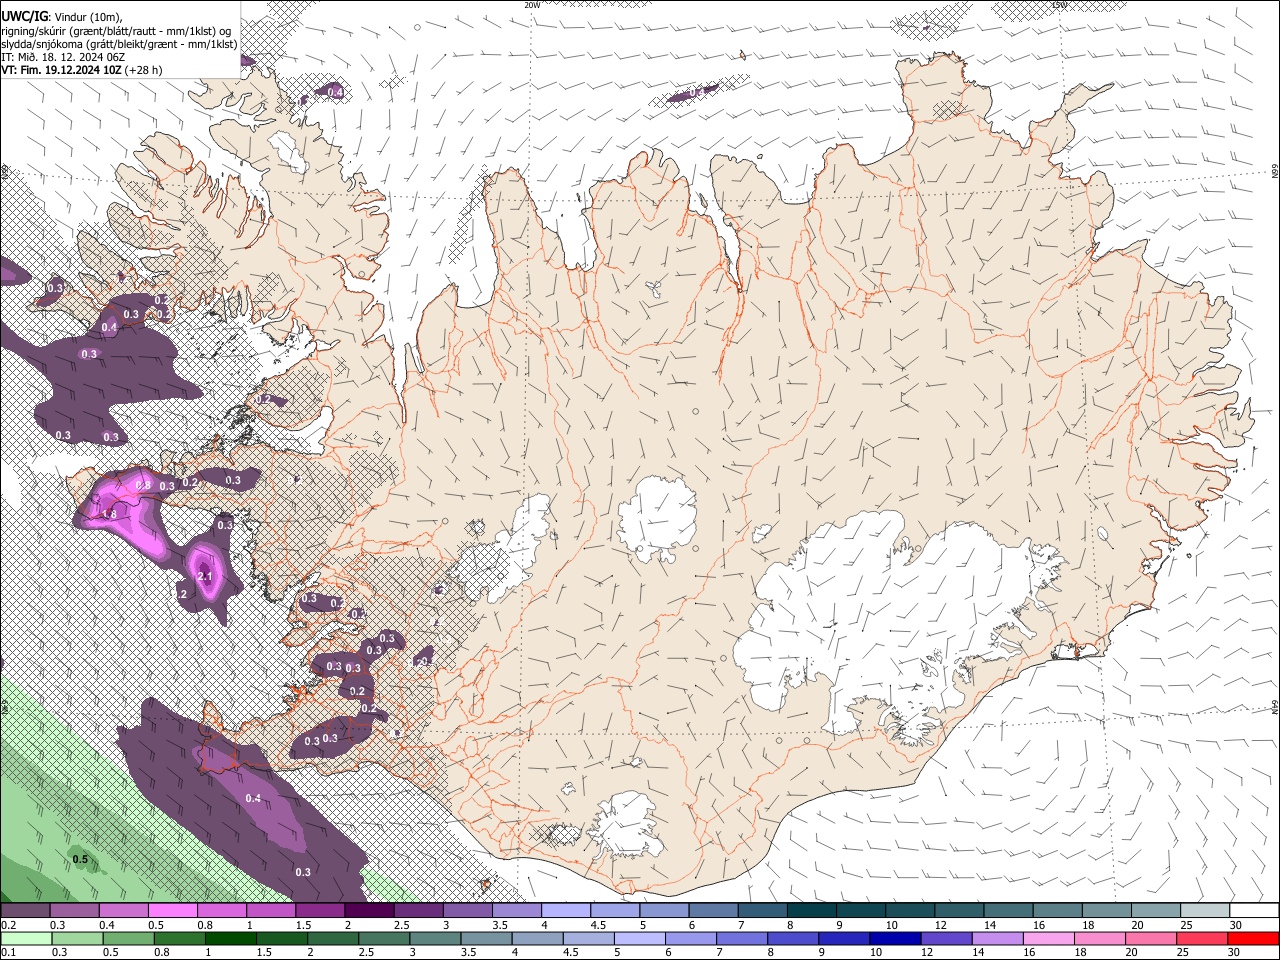The height and width of the screenshot is (960, 1280).
Task: Pick light pink lower swatch between 16 and 18
Action: [1049, 939]
